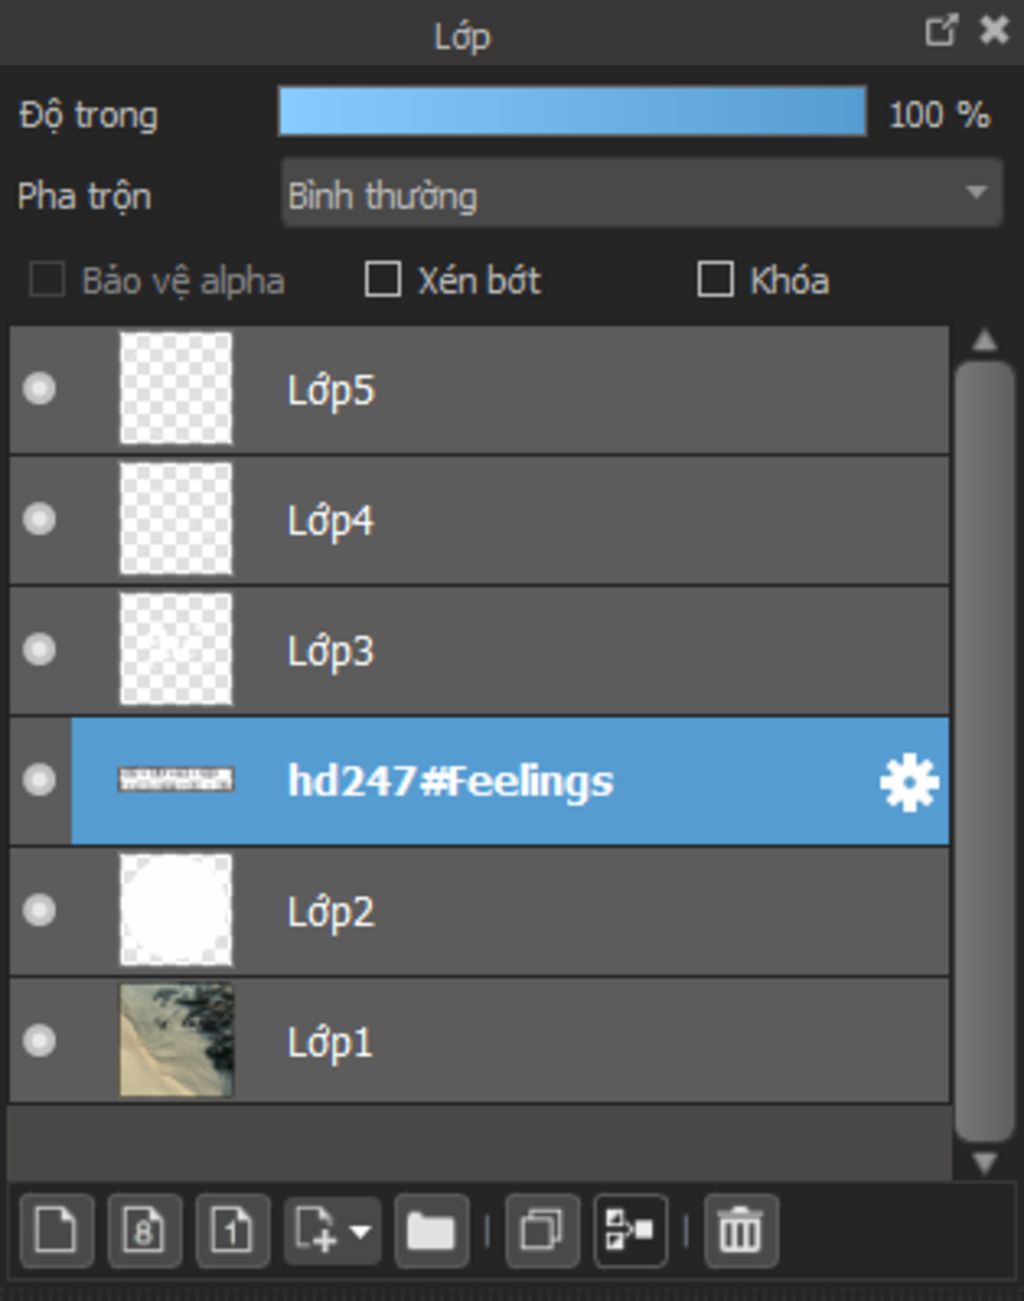The height and width of the screenshot is (1301, 1024).
Task: Open settings gear of hd247#Feelings layer
Action: [909, 782]
